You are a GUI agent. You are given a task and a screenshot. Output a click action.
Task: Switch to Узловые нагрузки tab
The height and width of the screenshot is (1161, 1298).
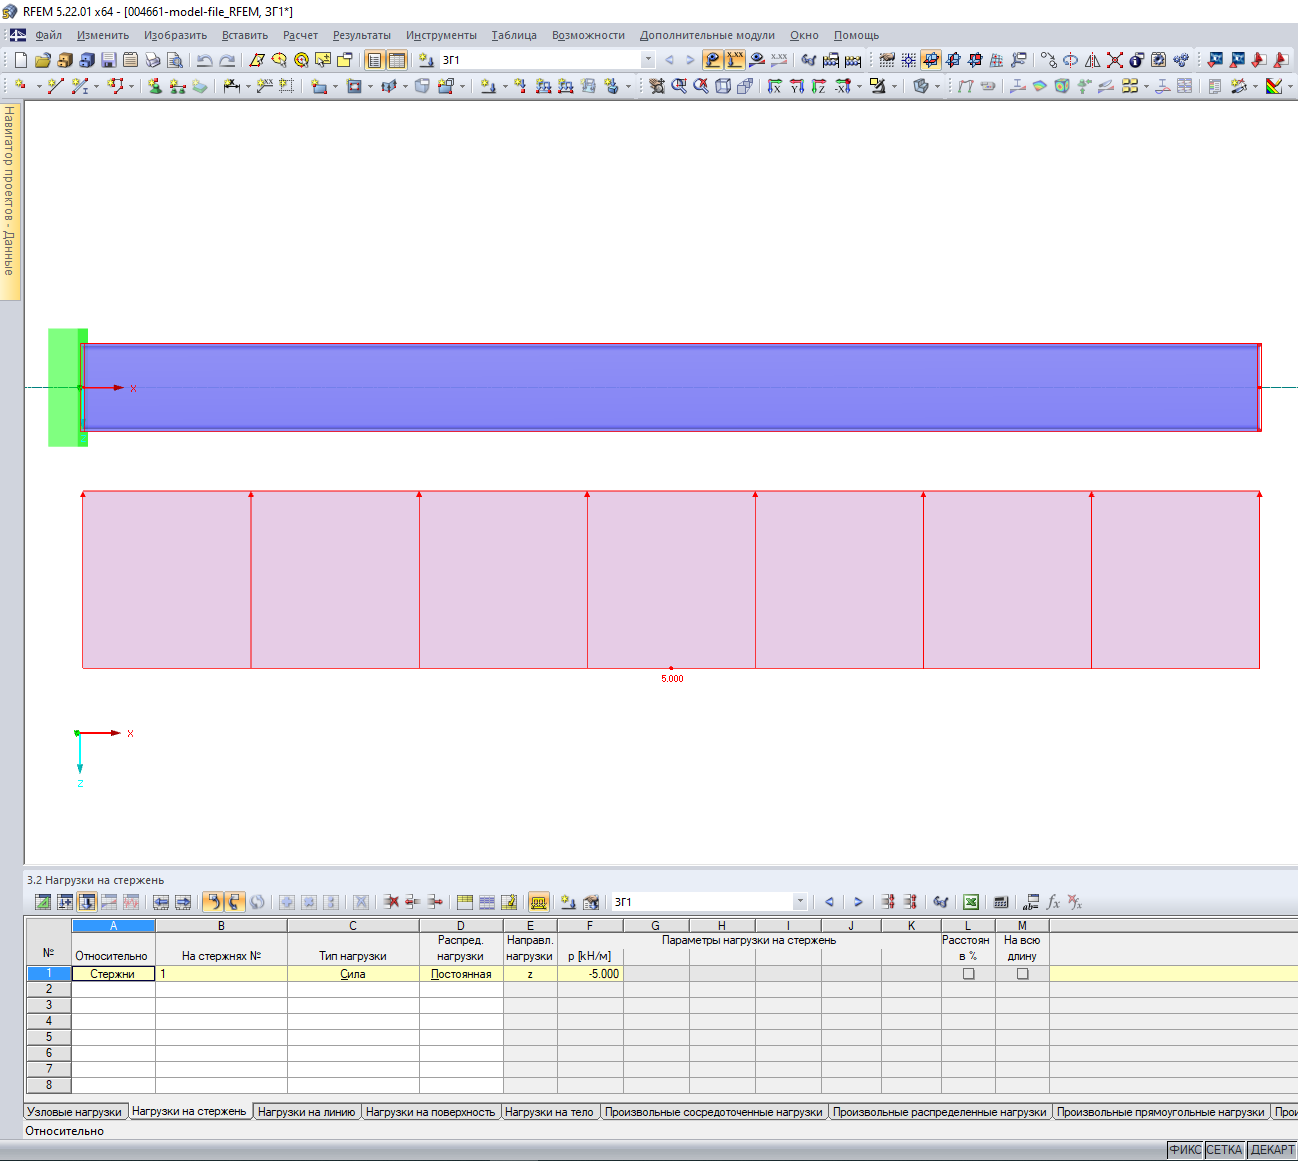point(74,1112)
